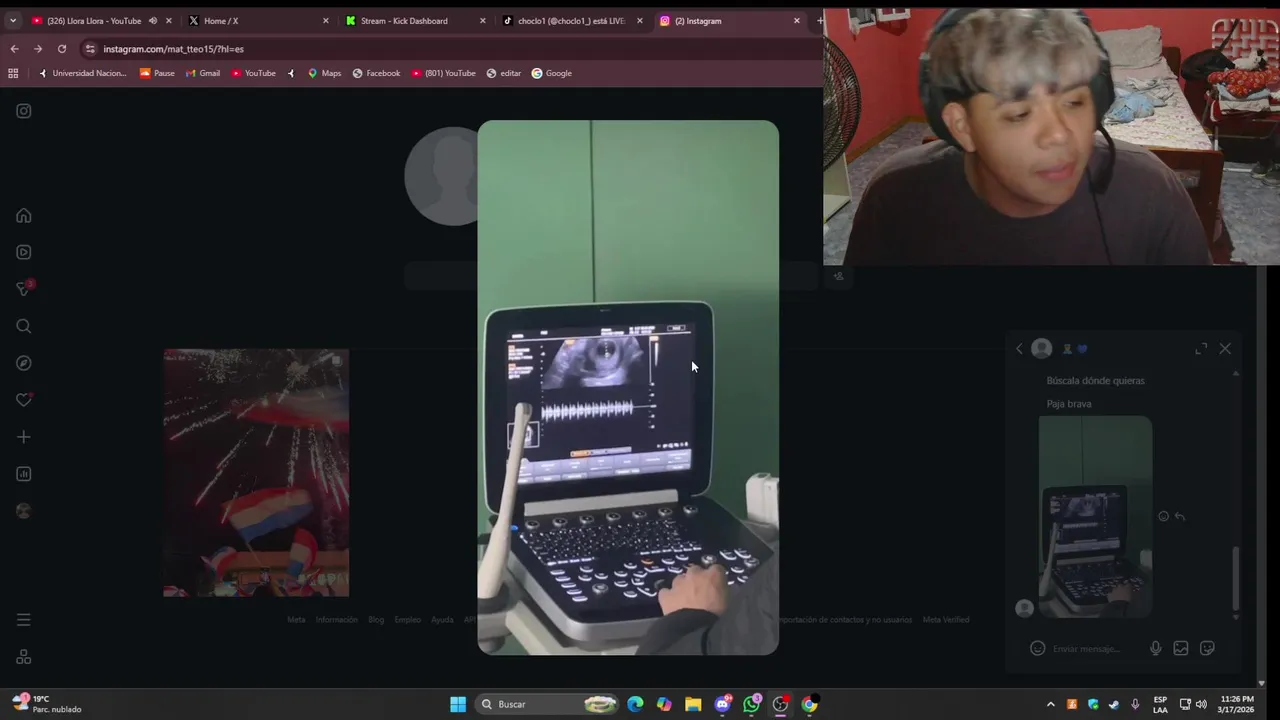Go back to previous page
The image size is (1280, 720).
click(x=14, y=48)
